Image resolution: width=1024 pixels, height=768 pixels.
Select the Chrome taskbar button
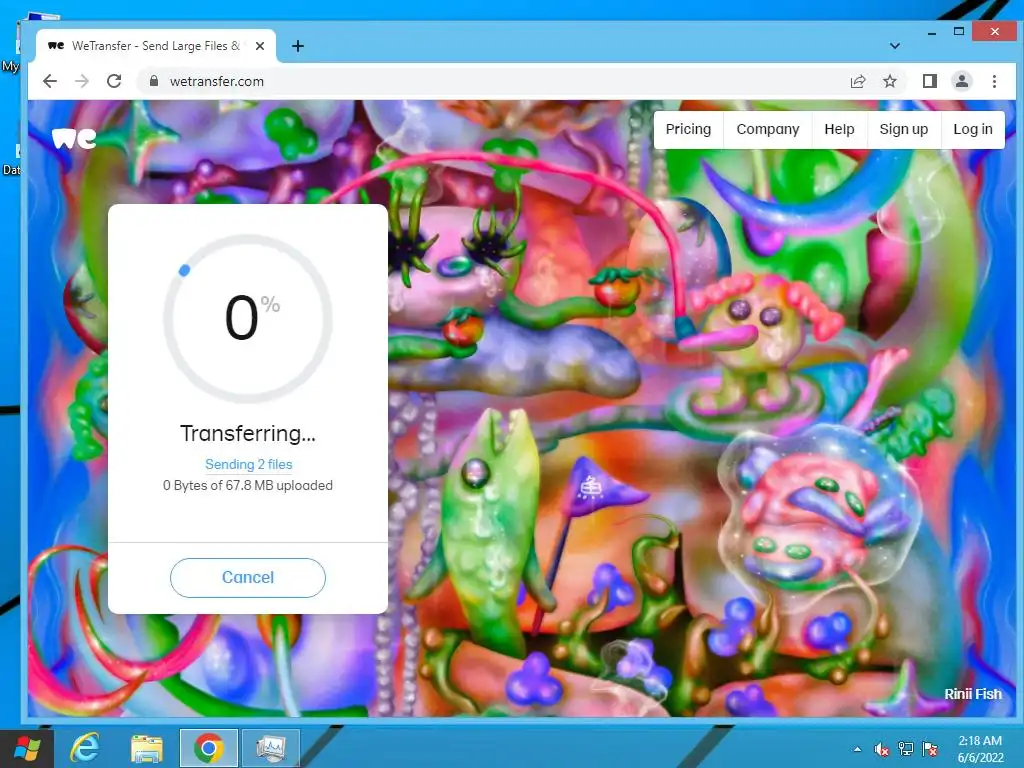click(x=209, y=748)
